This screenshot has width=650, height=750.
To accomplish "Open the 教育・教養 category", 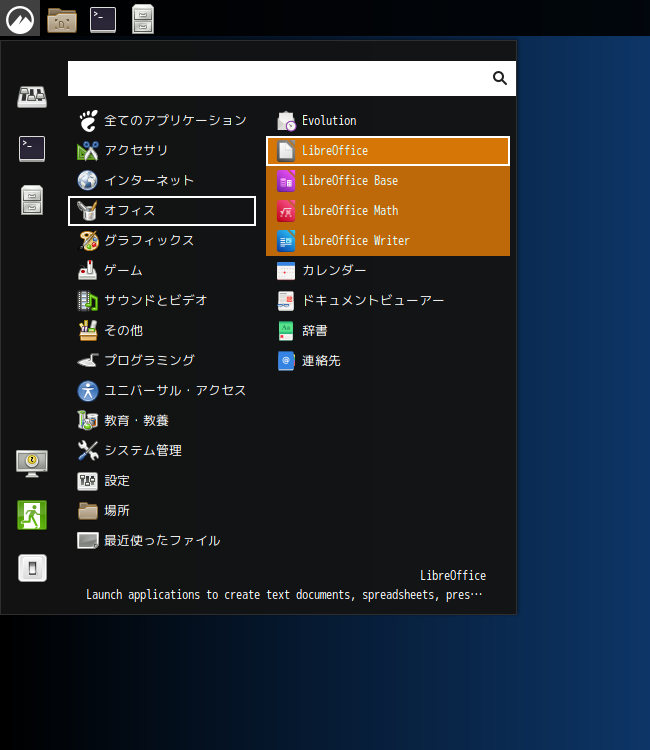I will pos(162,420).
